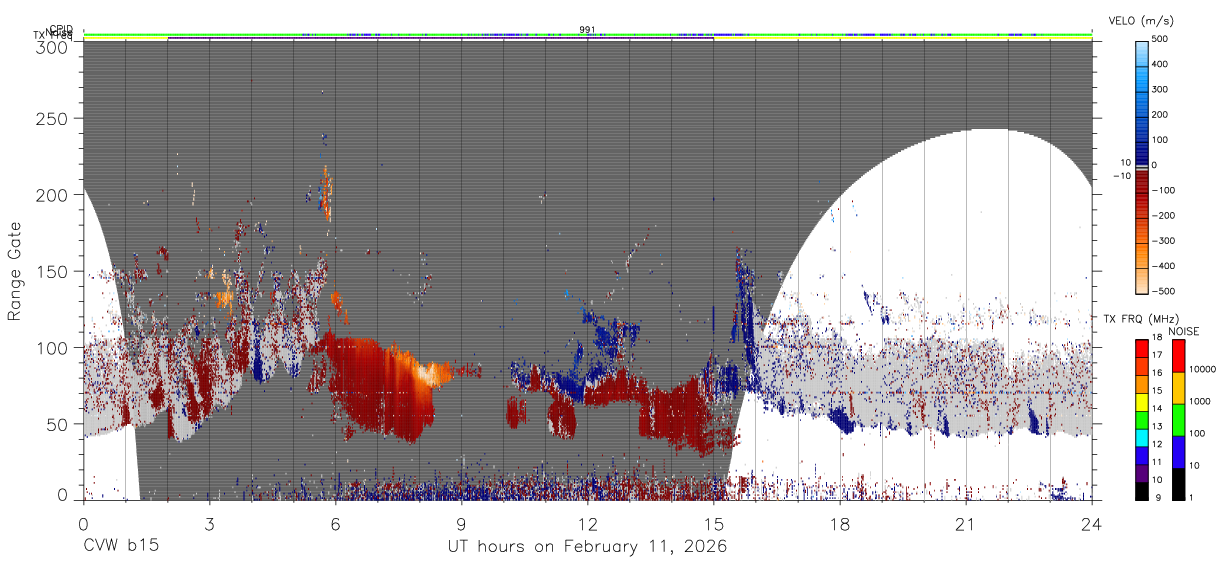Click the black segment of NOISE colorbar
The width and height of the screenshot is (1228, 567).
(1178, 483)
